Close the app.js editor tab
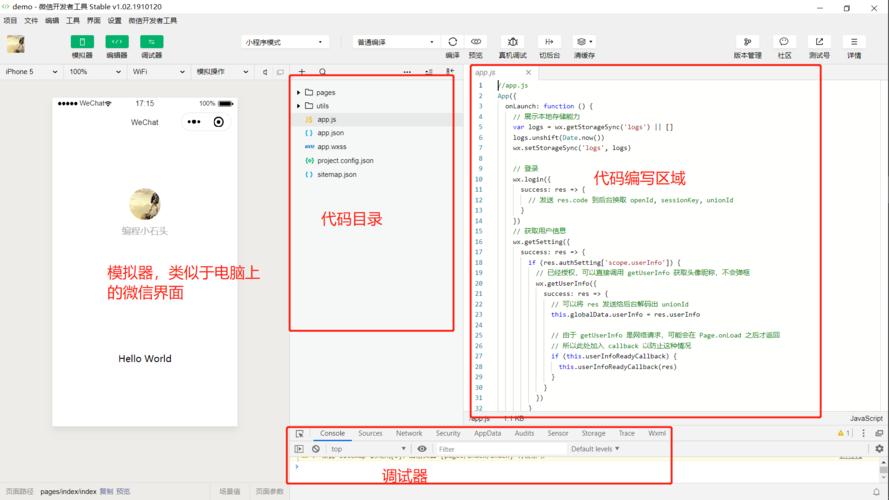889x500 pixels. click(x=528, y=73)
